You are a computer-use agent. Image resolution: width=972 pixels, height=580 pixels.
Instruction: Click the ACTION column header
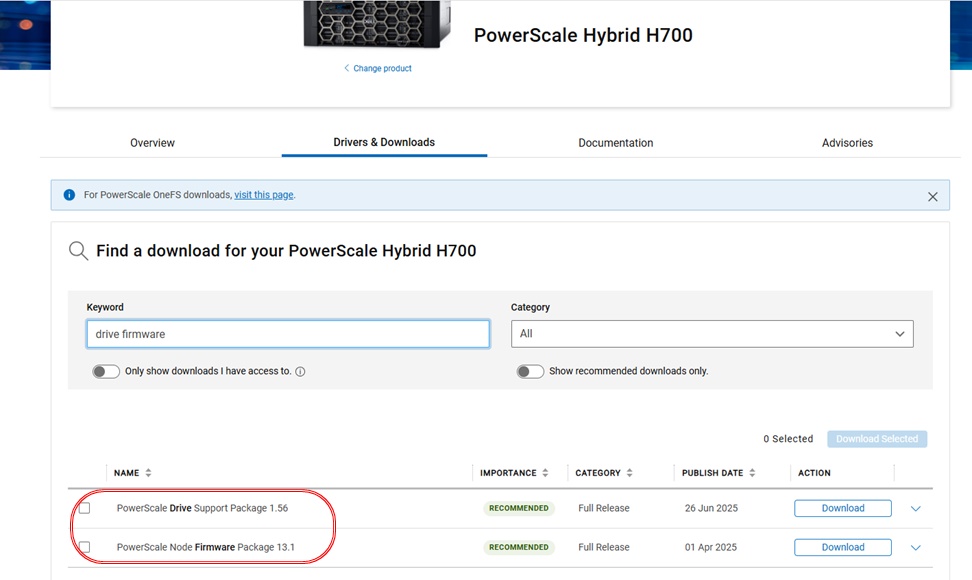point(814,473)
